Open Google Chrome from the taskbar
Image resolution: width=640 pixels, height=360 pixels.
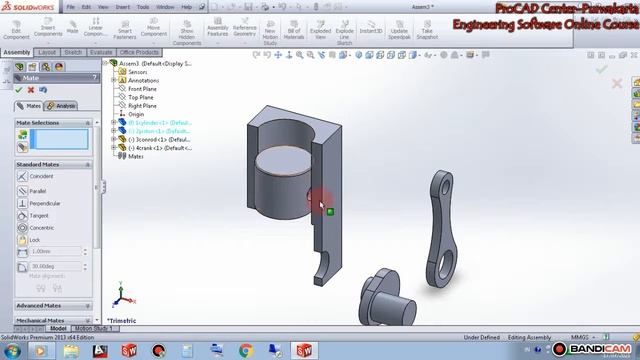point(246,351)
